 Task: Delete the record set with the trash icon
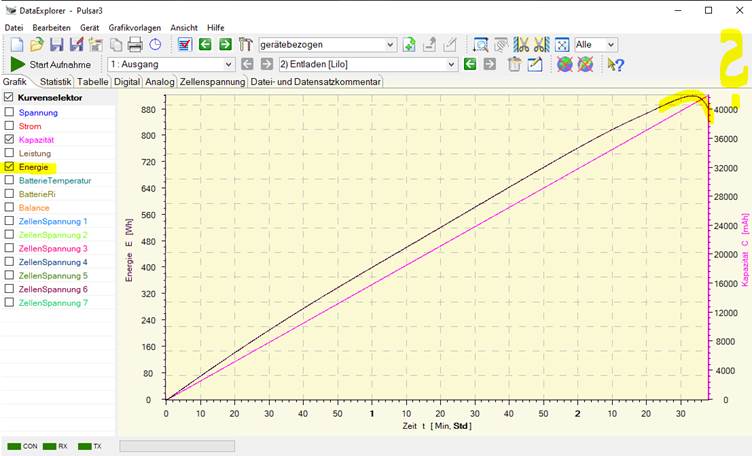click(514, 64)
